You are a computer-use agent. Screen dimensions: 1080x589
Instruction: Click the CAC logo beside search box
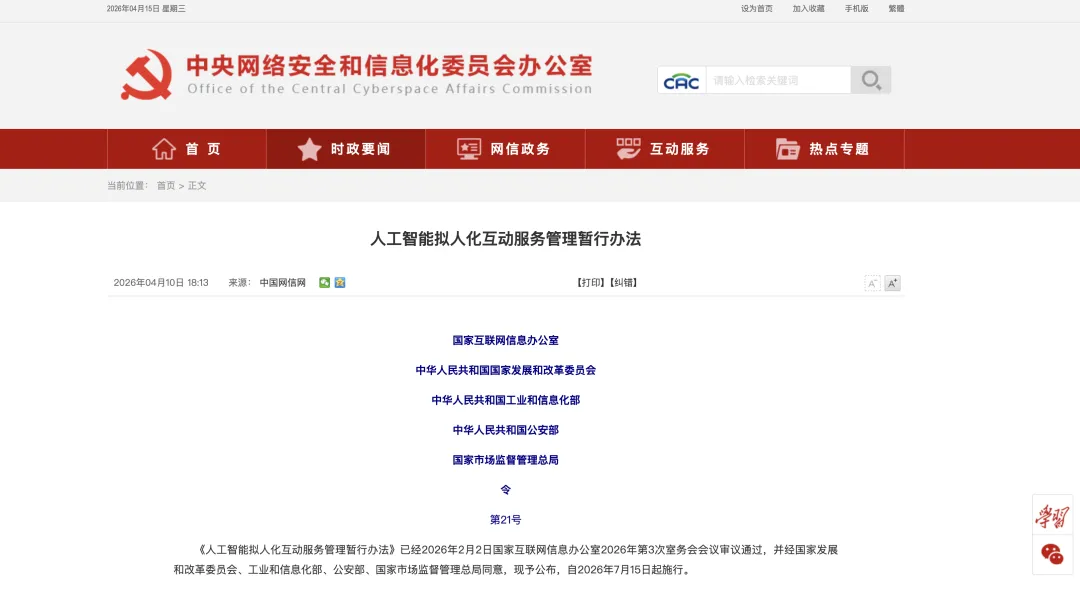[x=681, y=81]
